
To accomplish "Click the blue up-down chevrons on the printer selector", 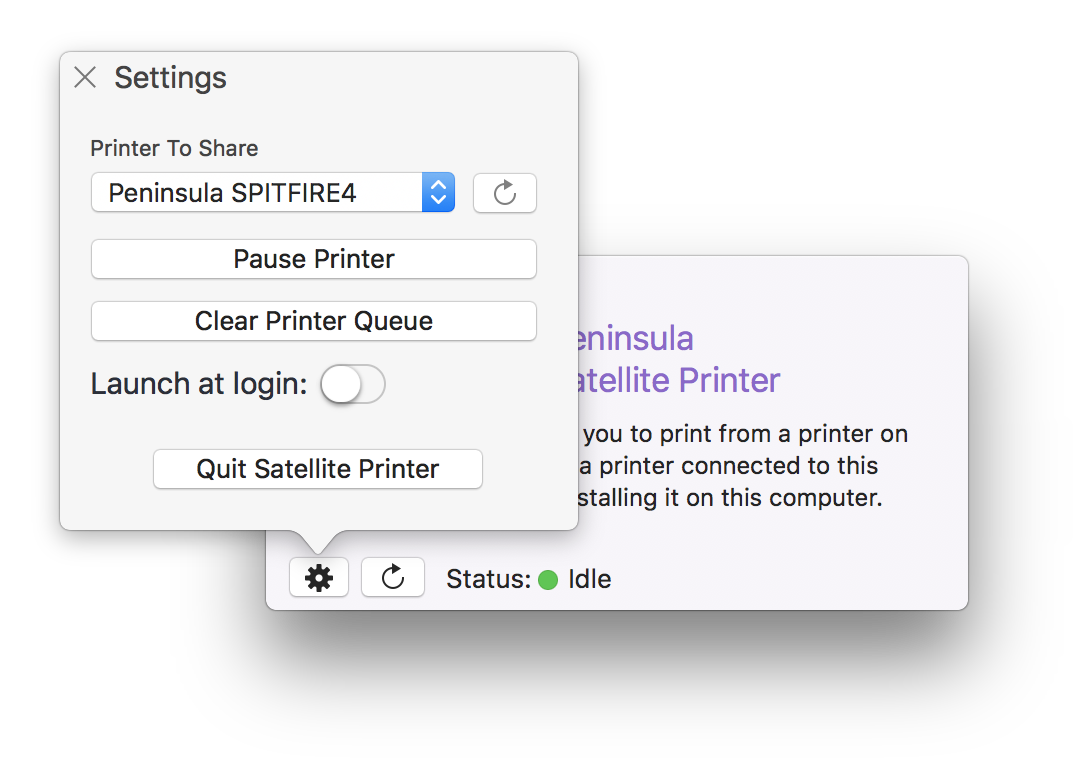I will pos(438,193).
